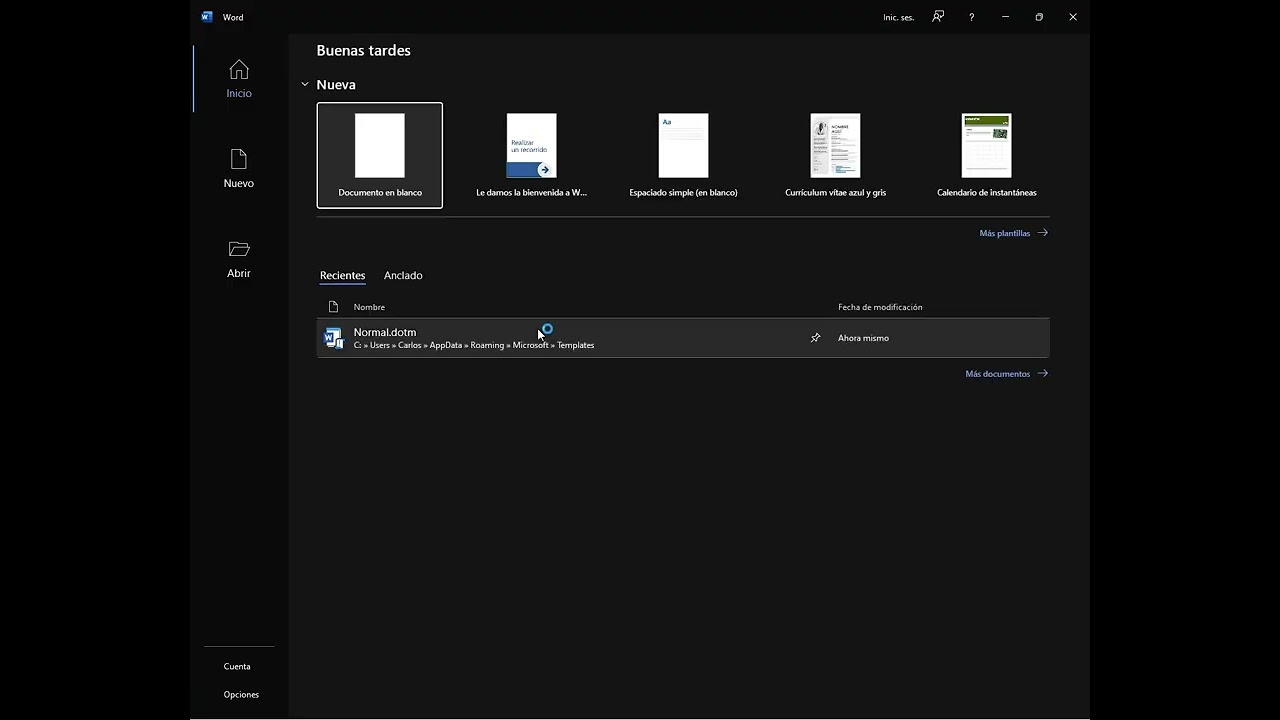Screen dimensions: 1280x720
Task: Sort by Fecha de modificación column
Action: coord(880,307)
